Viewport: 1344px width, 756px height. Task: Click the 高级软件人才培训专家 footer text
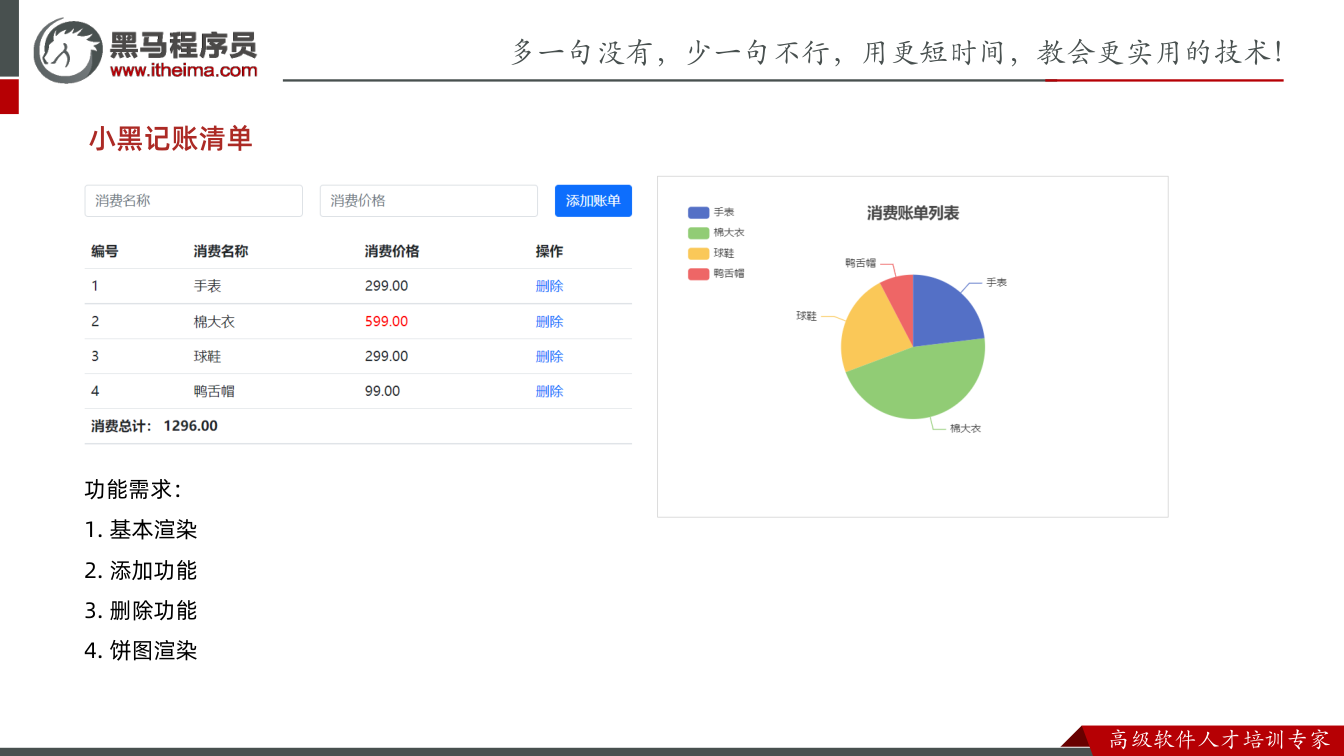tap(1219, 740)
